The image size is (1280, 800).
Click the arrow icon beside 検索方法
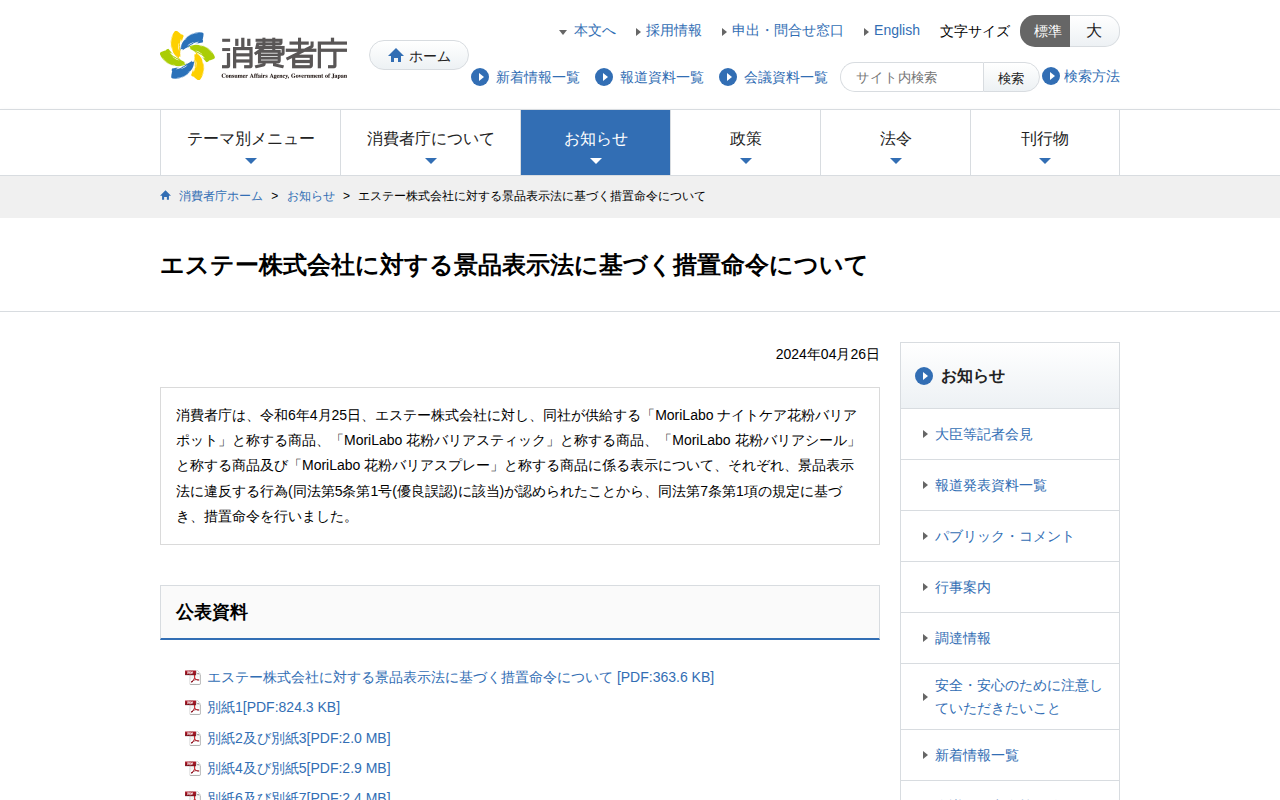click(1051, 76)
